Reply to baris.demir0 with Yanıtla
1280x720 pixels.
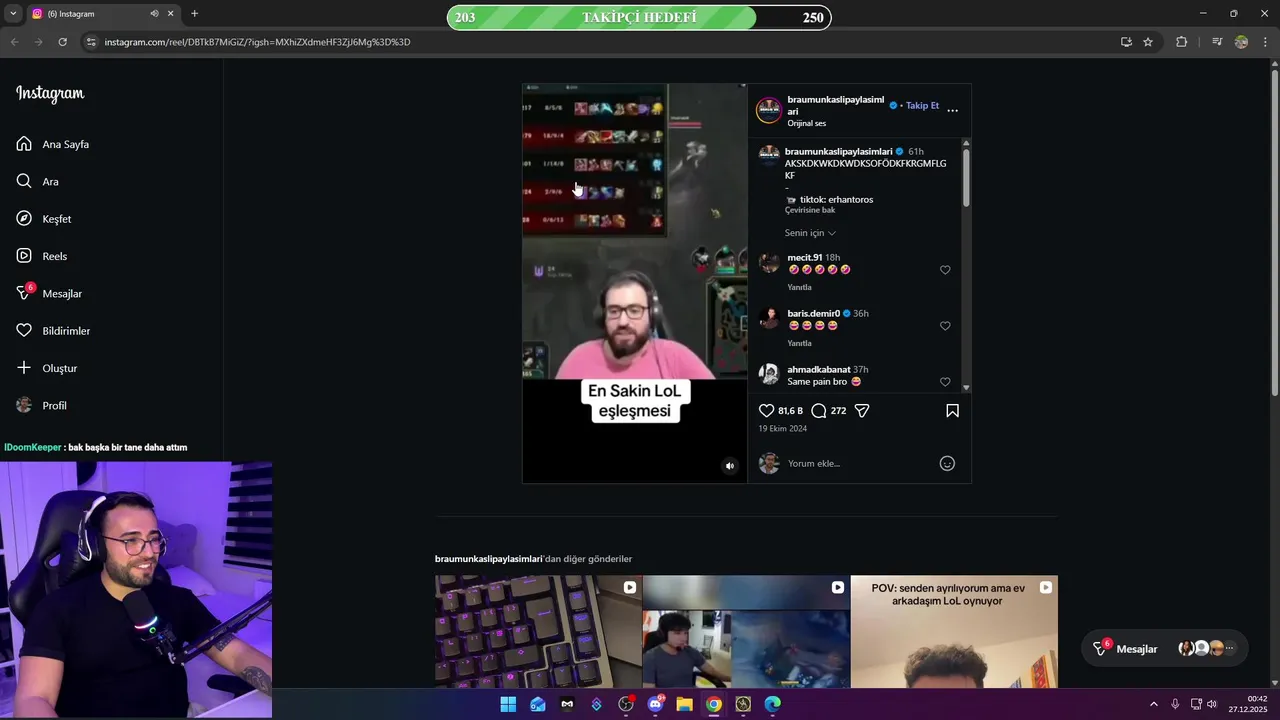pos(799,343)
